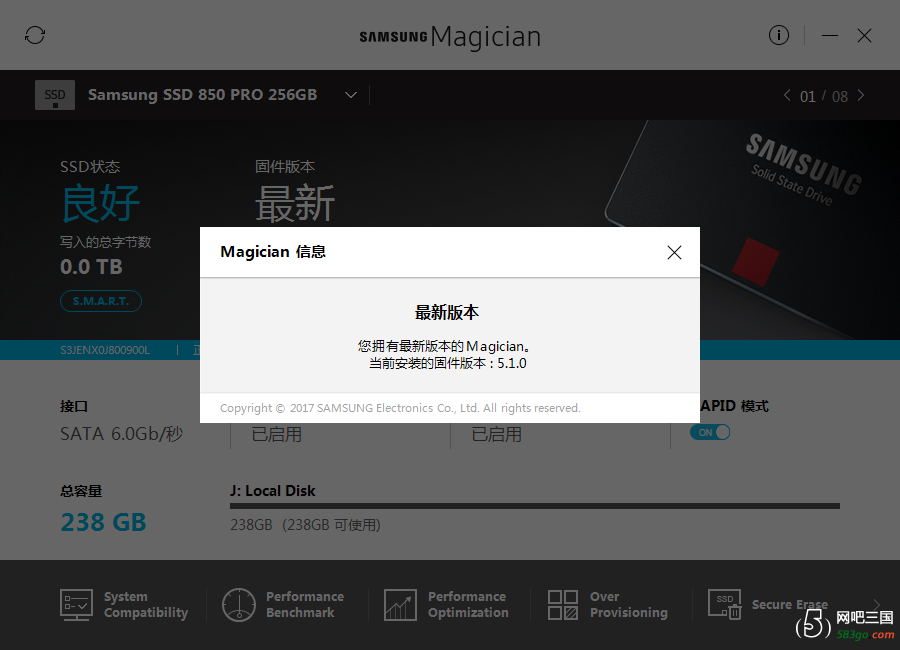Select Secure Erase menu item
This screenshot has width=900, height=650.
coord(790,605)
